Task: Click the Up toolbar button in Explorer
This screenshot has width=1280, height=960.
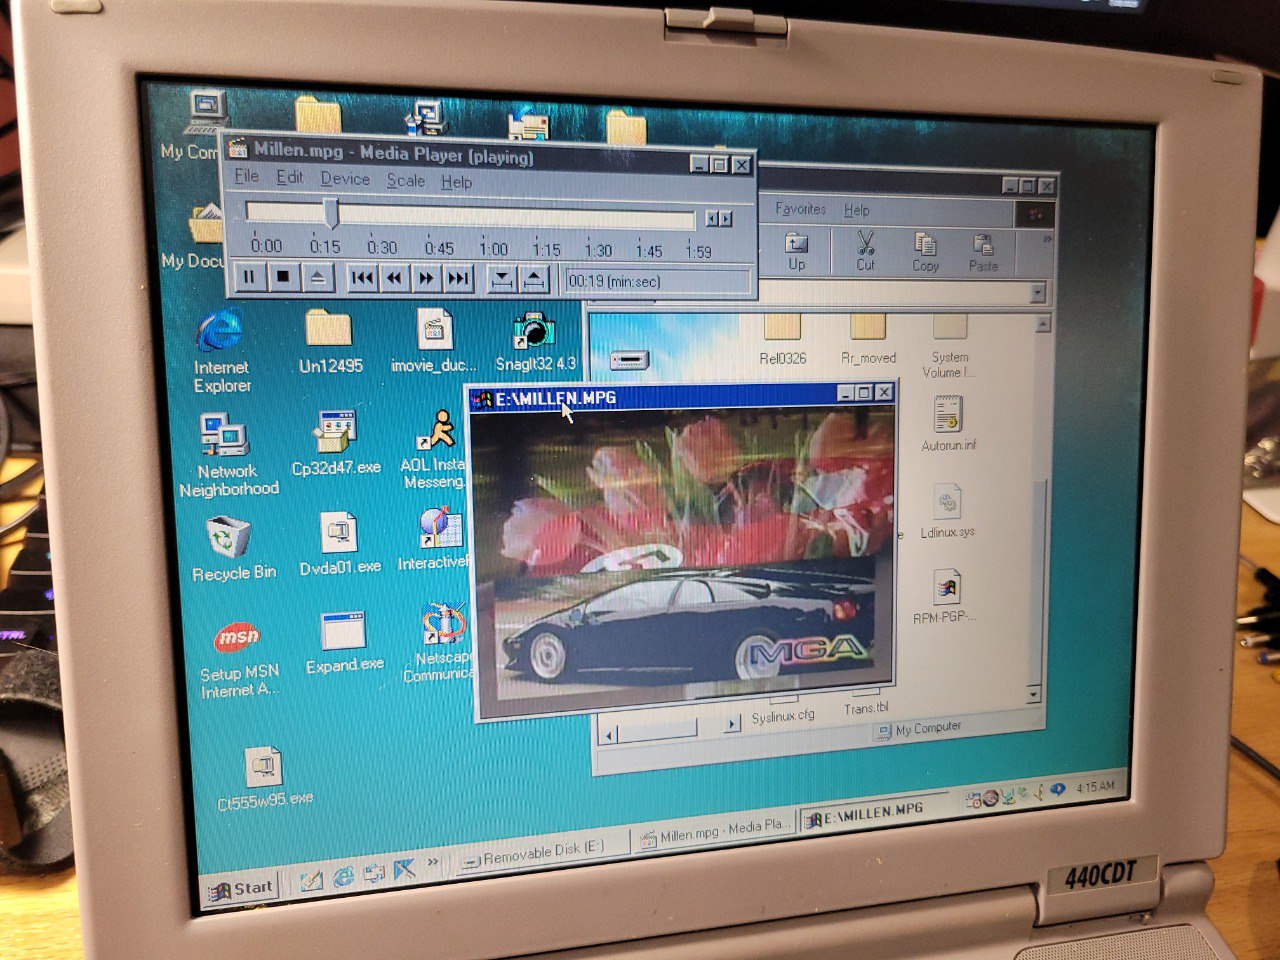Action: [x=796, y=251]
